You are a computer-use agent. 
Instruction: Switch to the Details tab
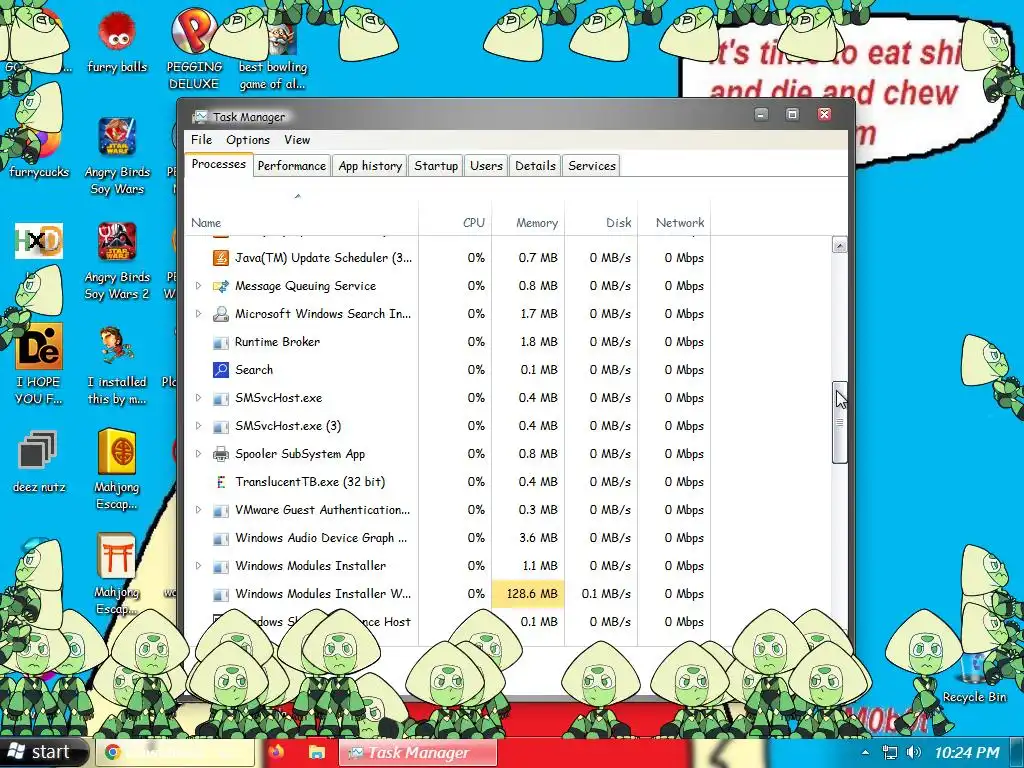(535, 166)
